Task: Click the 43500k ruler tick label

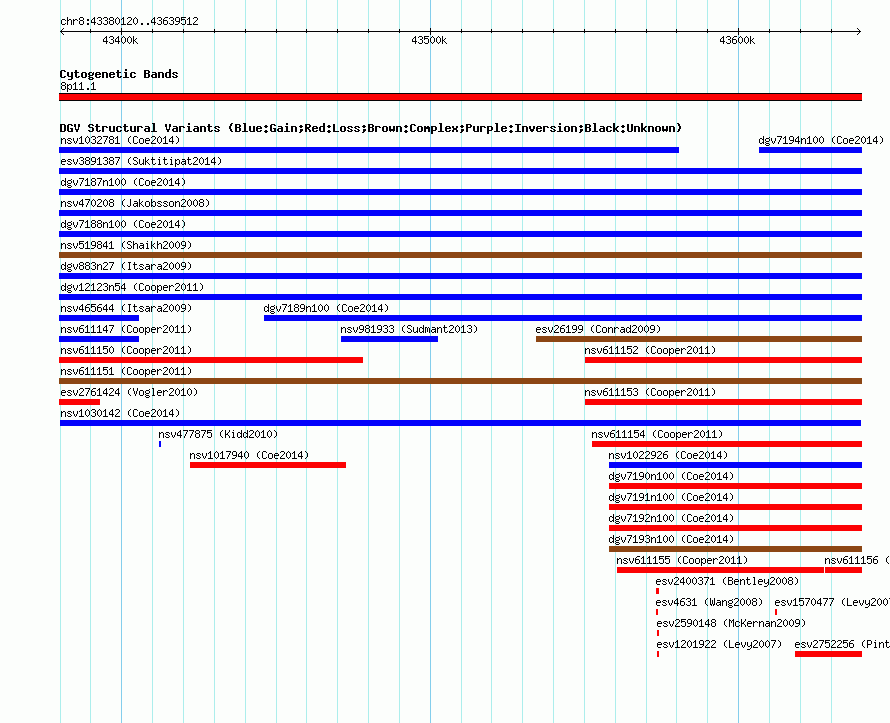Action: tap(429, 40)
